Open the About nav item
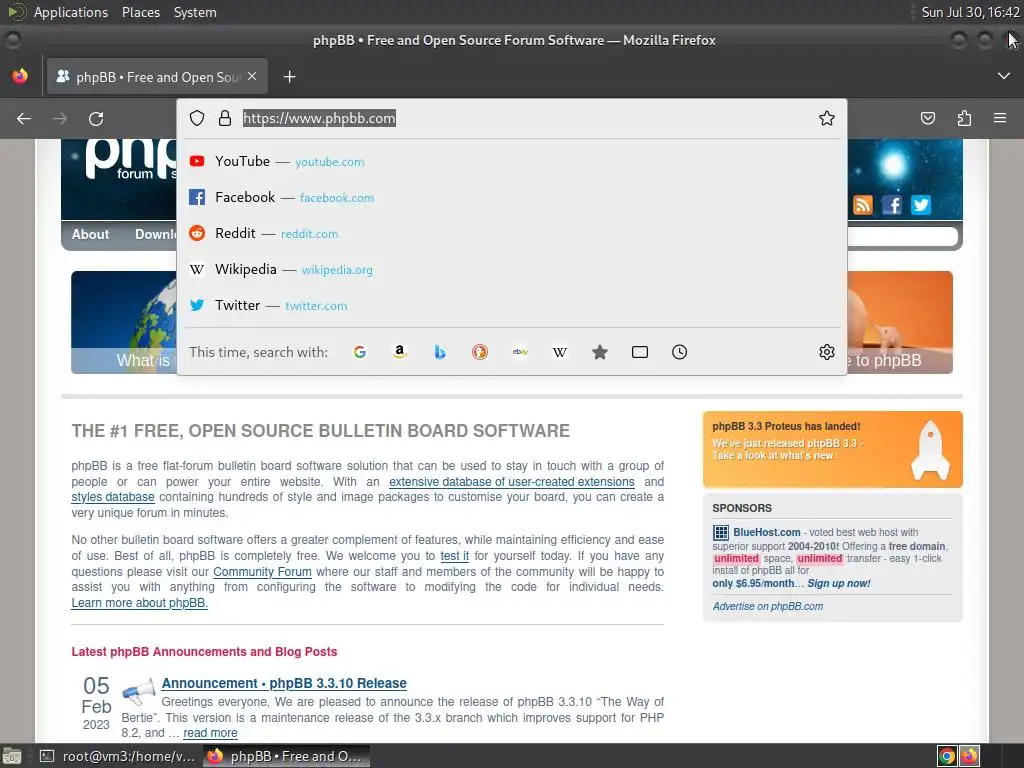The width and height of the screenshot is (1024, 768). coord(90,234)
